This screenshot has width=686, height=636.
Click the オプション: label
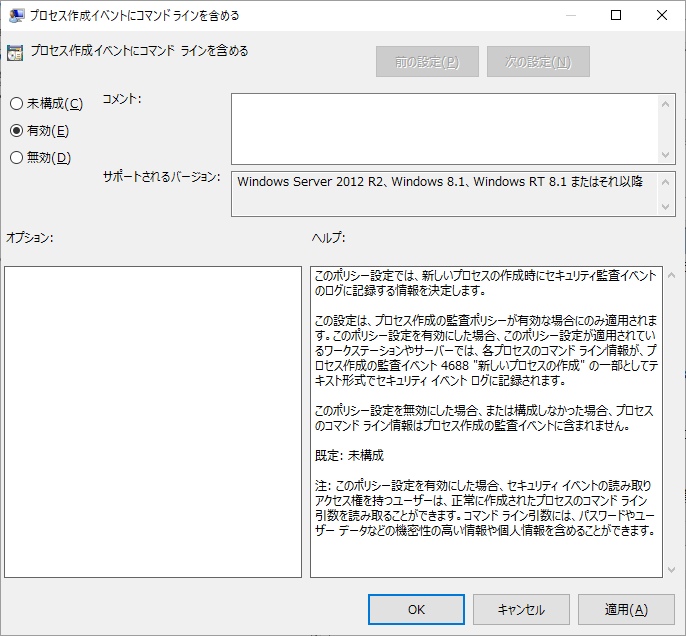[x=30, y=238]
